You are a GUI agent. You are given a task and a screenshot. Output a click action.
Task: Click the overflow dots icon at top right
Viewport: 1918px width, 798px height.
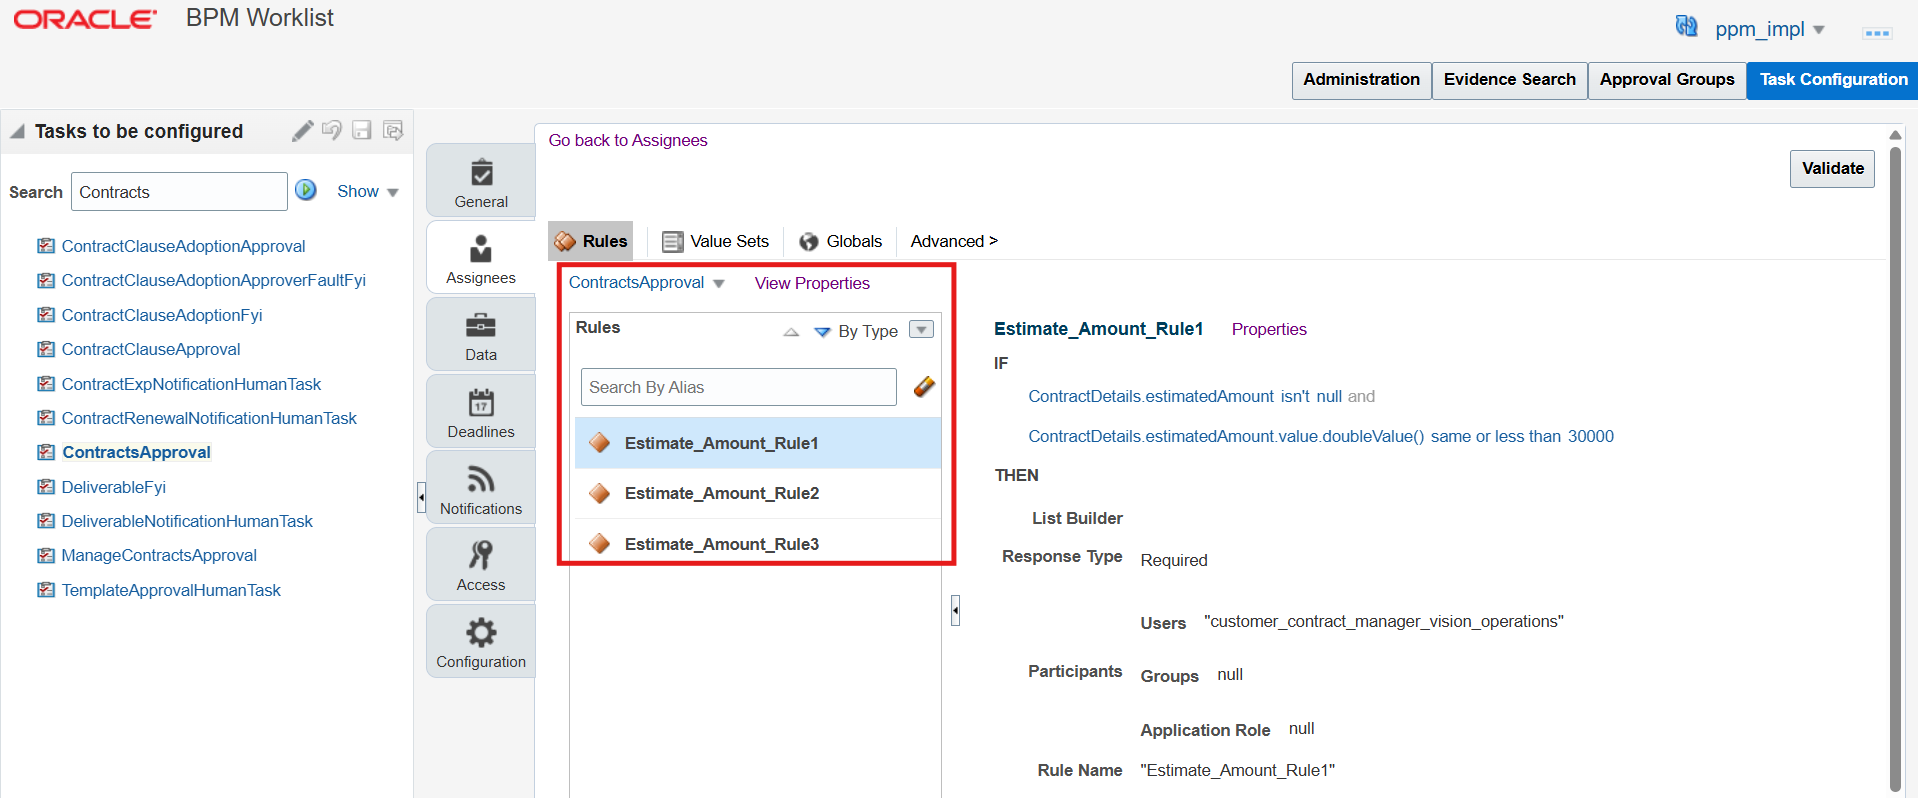pyautogui.click(x=1877, y=33)
